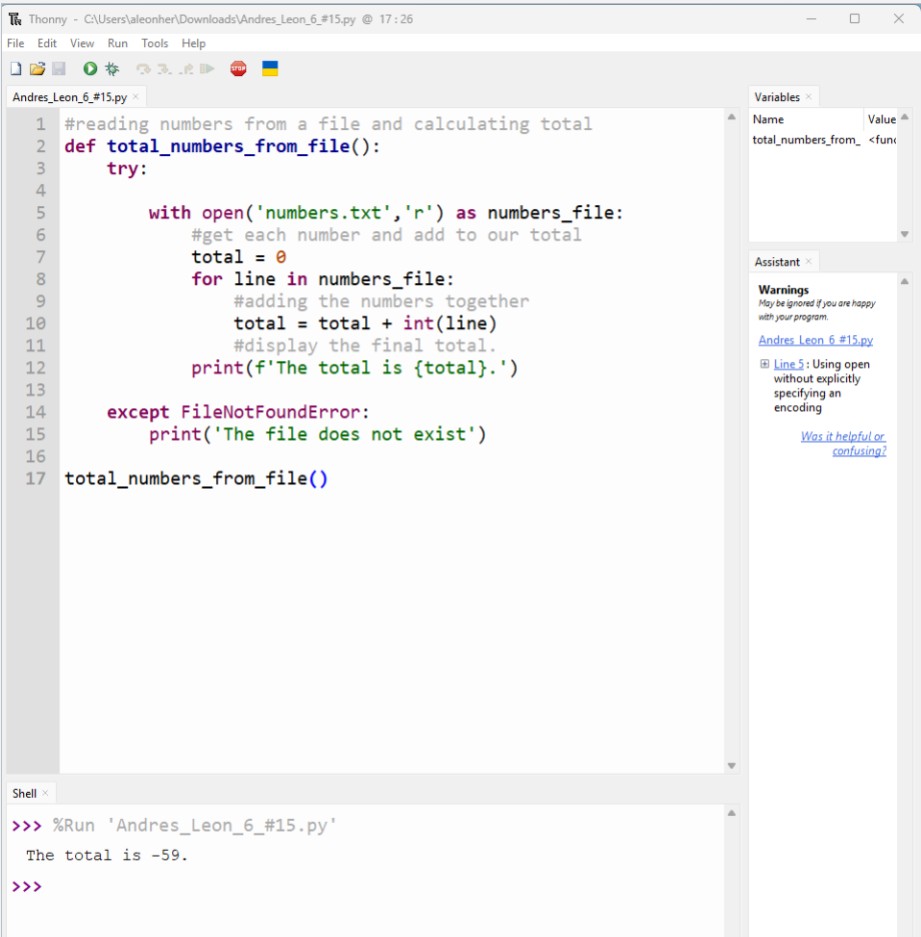This screenshot has width=921, height=937.
Task: Maximize the Thonny window
Action: (x=855, y=19)
